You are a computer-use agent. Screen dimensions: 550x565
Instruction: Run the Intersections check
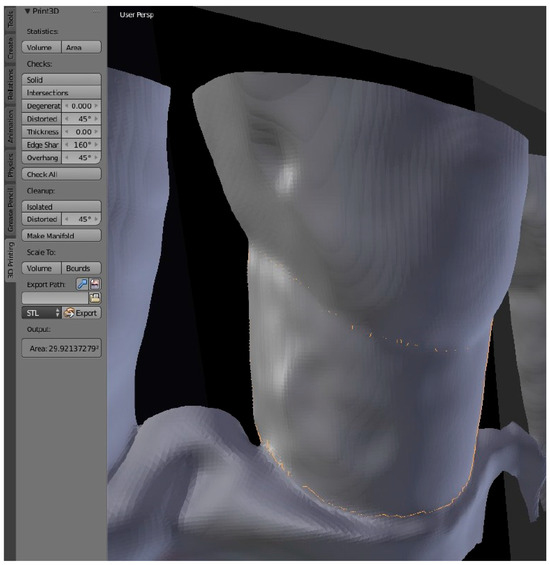61,93
